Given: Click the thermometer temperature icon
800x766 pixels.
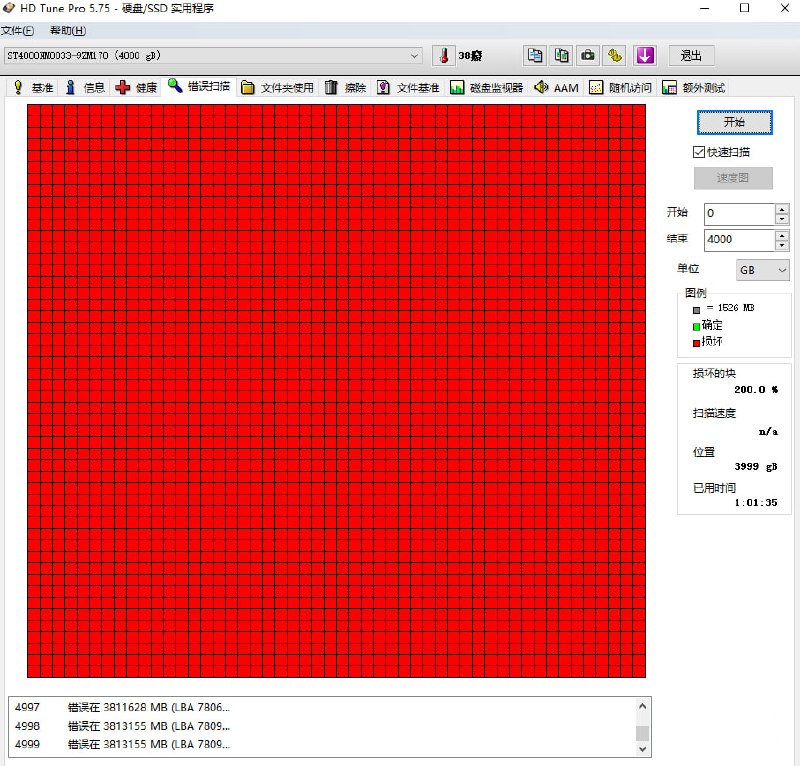Looking at the screenshot, I should (x=444, y=55).
